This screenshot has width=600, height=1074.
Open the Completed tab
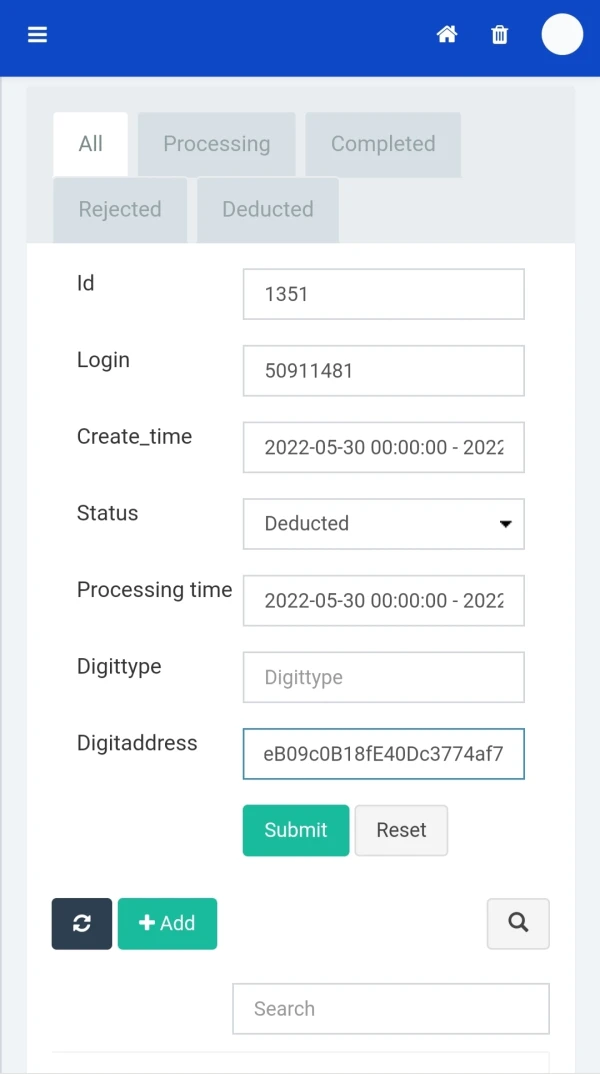[x=383, y=144]
